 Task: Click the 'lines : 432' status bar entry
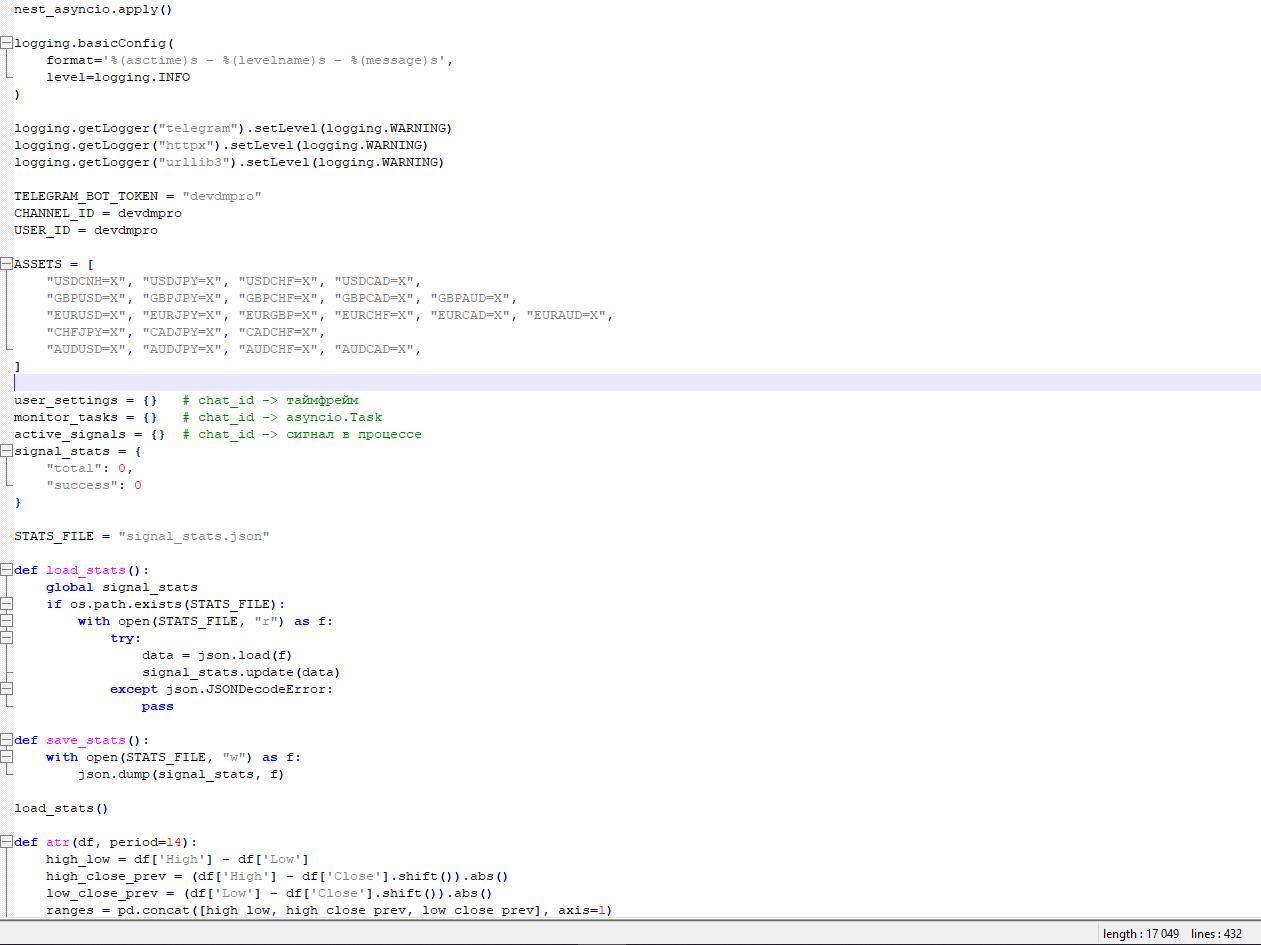(x=1217, y=934)
